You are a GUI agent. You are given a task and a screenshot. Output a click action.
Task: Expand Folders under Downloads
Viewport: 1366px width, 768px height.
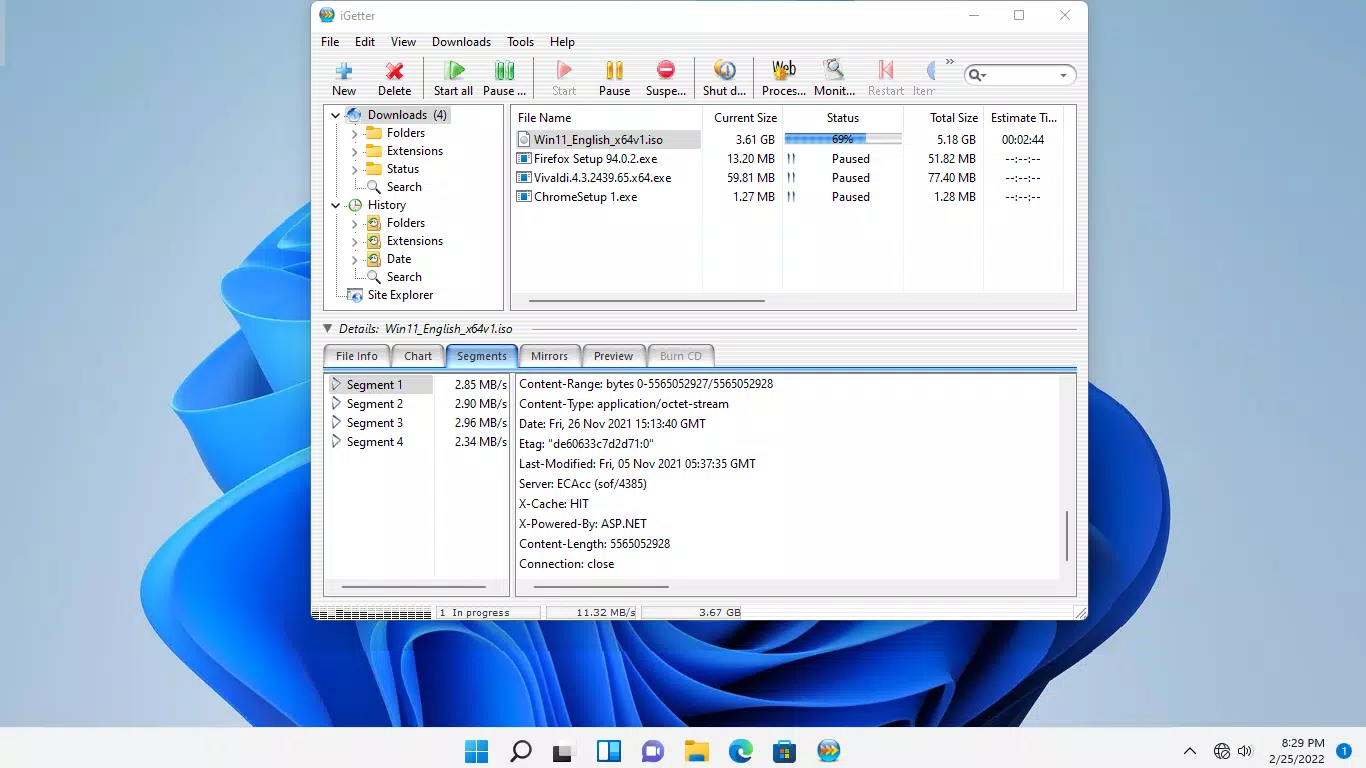(x=354, y=133)
